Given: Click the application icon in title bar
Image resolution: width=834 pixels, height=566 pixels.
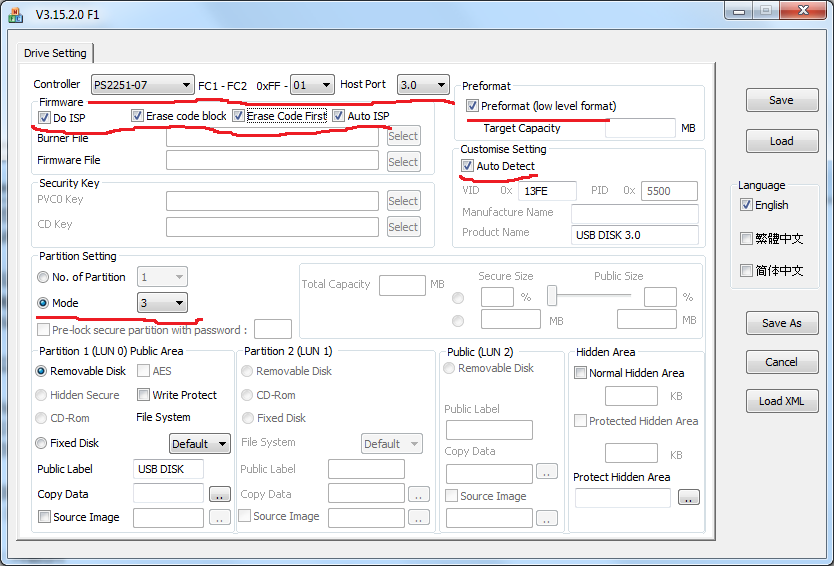Looking at the screenshot, I should point(15,15).
